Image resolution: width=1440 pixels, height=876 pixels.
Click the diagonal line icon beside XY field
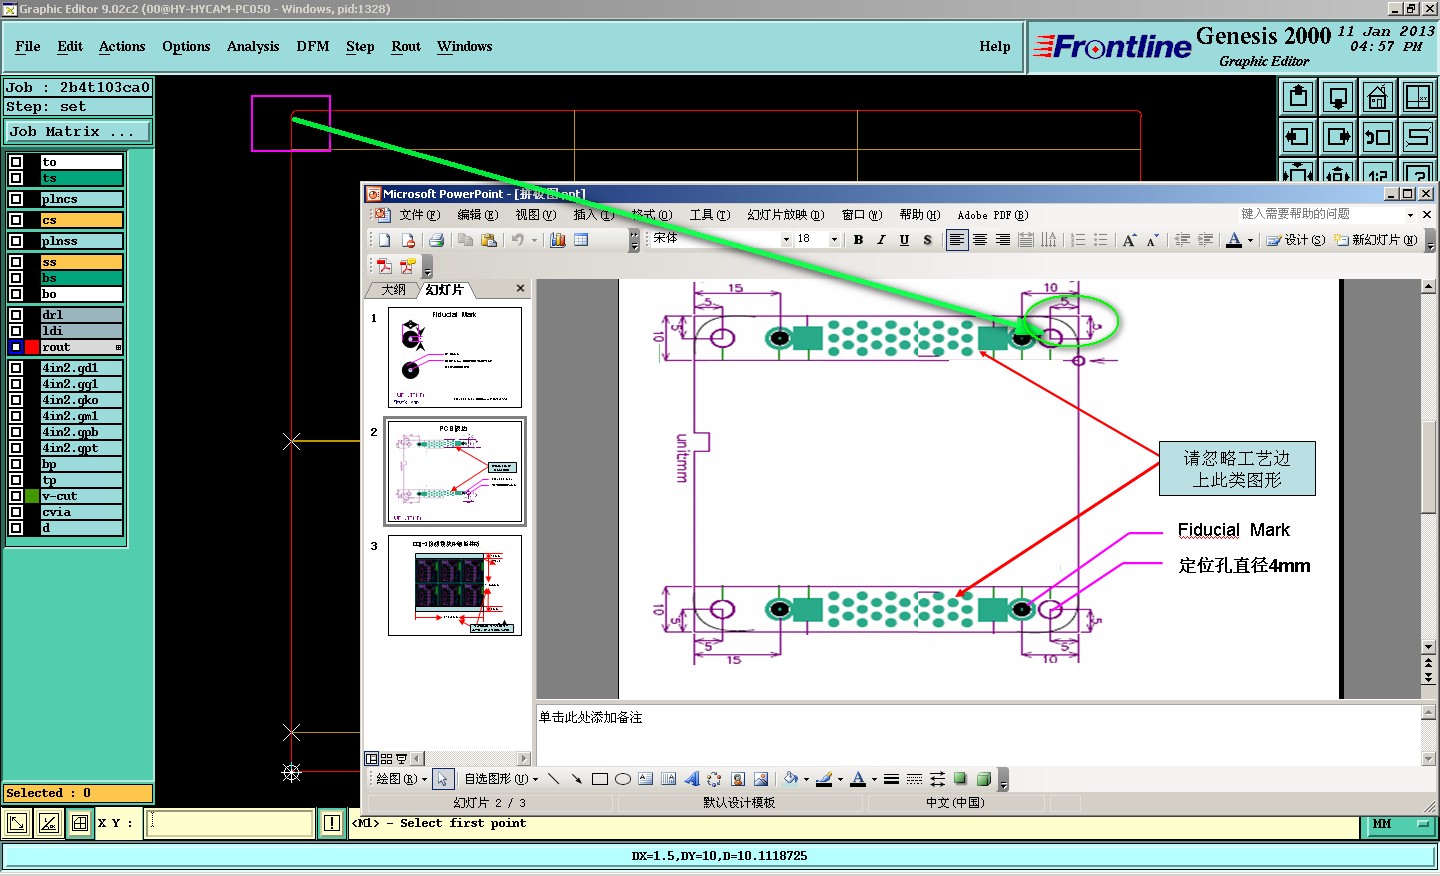click(48, 823)
